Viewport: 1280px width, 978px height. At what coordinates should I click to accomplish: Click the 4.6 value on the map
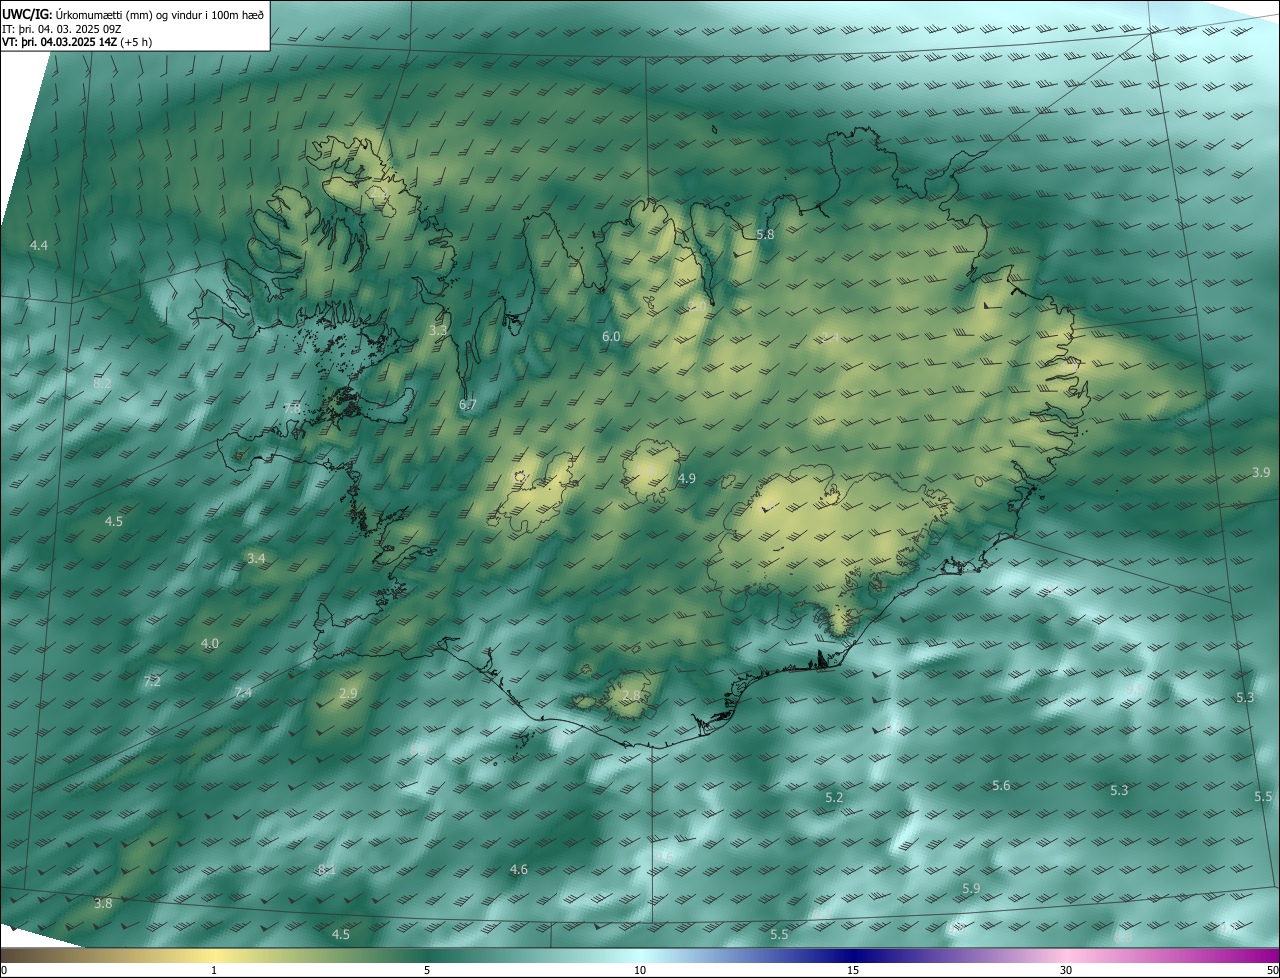pos(518,870)
